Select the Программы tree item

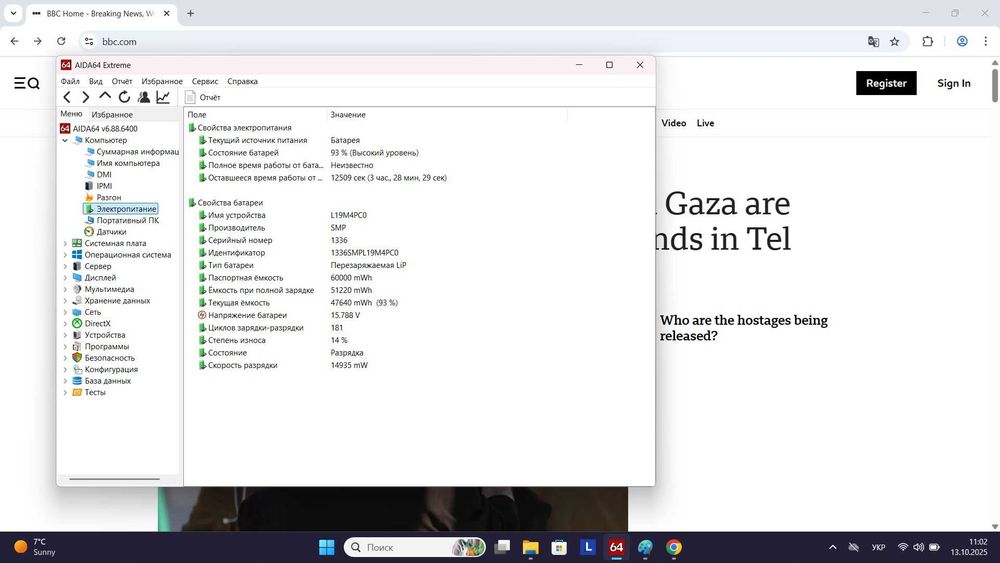coord(101,347)
